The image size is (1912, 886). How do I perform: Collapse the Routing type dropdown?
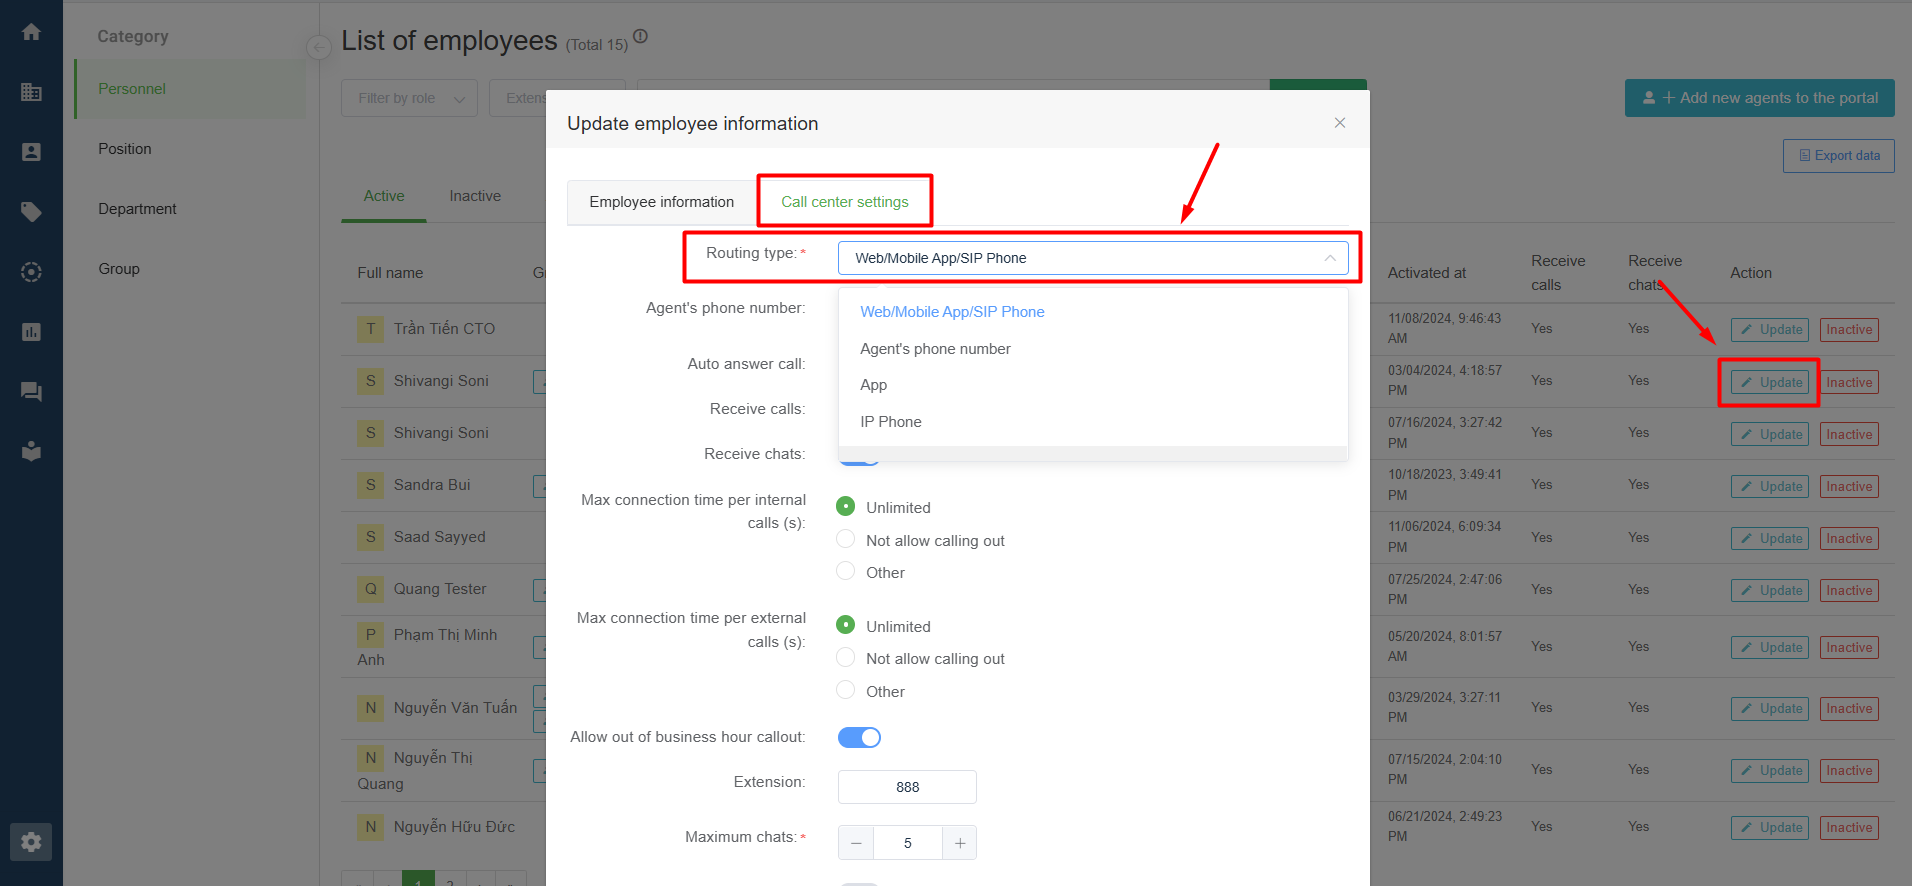point(1329,258)
